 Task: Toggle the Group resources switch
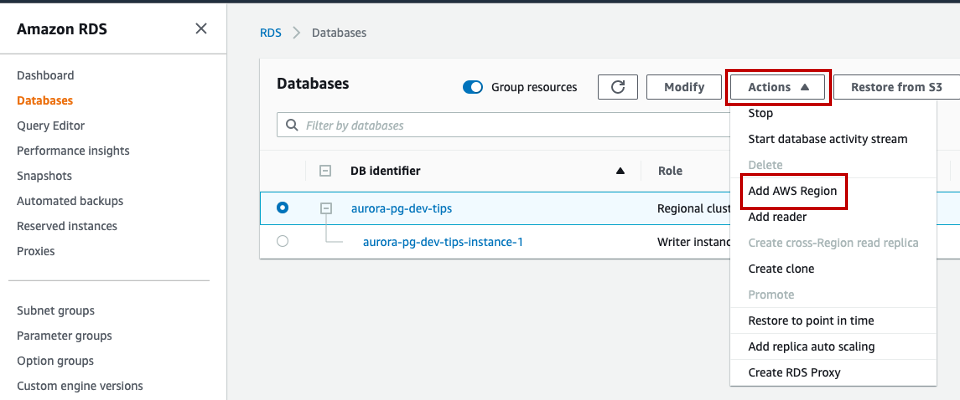pos(473,87)
